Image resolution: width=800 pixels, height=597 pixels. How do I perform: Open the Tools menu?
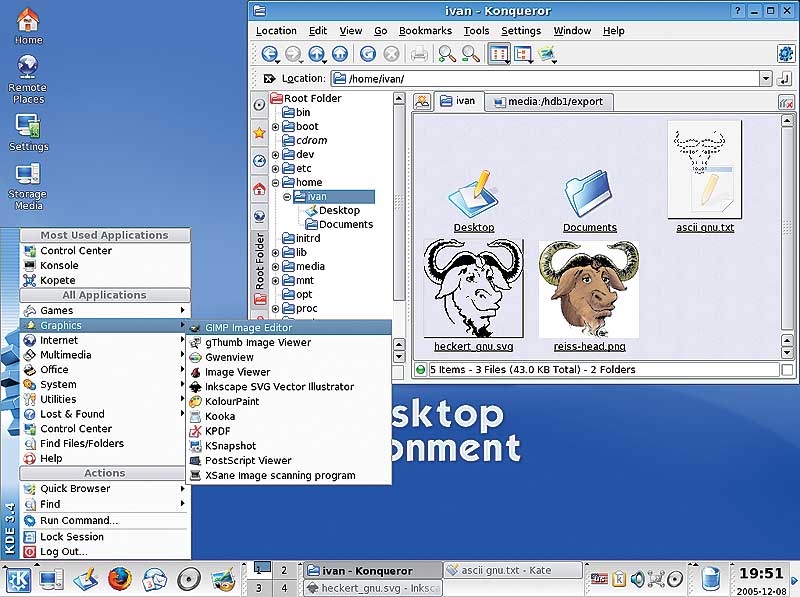(476, 31)
